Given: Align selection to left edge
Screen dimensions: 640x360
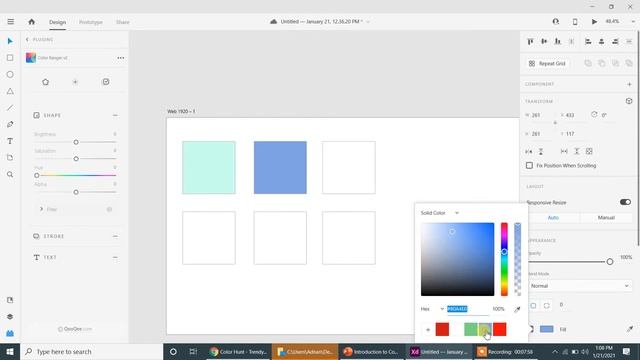Looking at the screenshot, I should pos(588,41).
